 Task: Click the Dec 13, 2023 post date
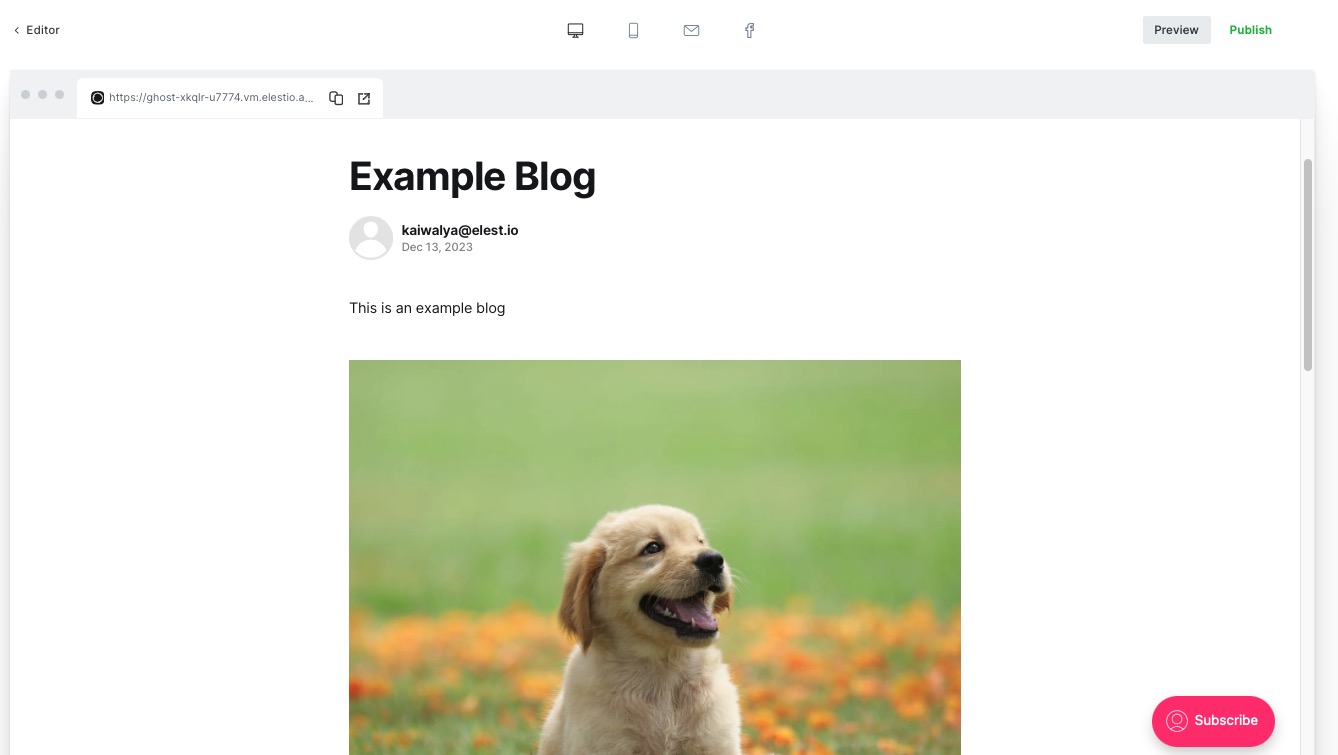437,247
